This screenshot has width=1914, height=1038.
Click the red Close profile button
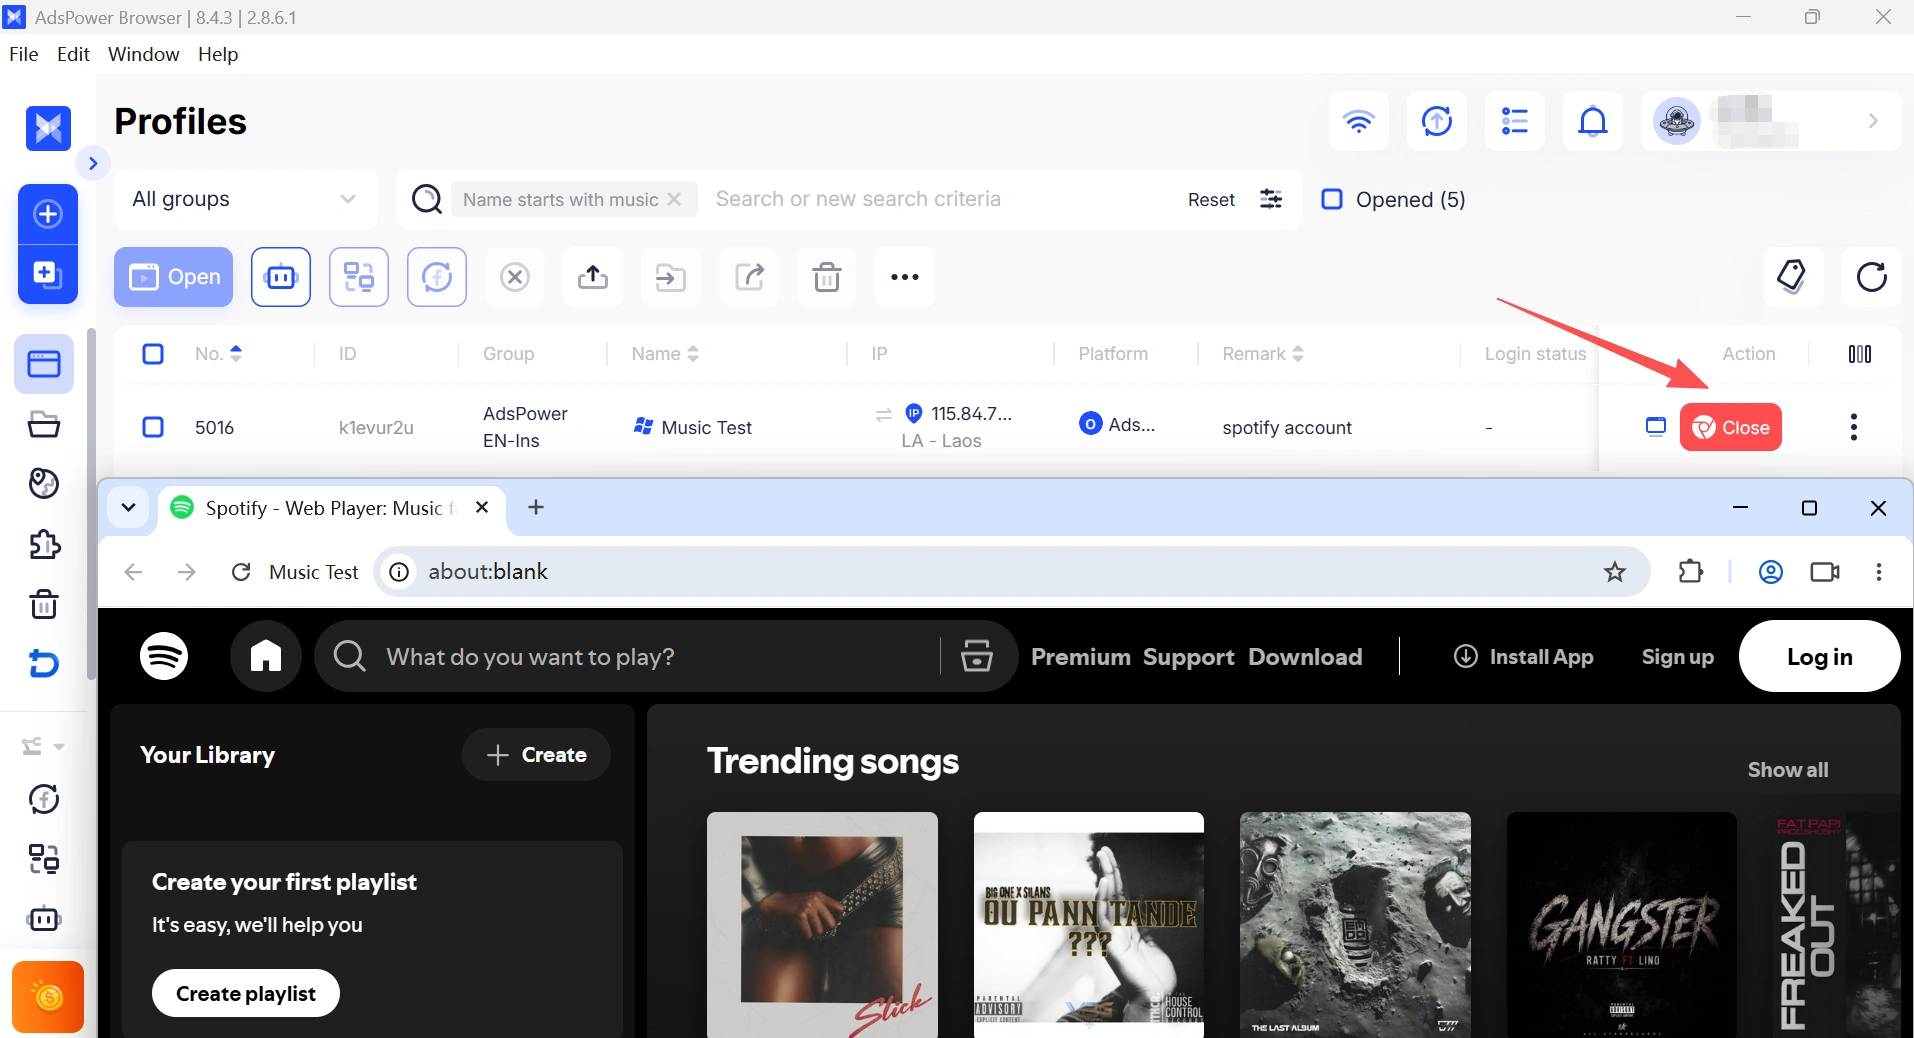[1731, 427]
